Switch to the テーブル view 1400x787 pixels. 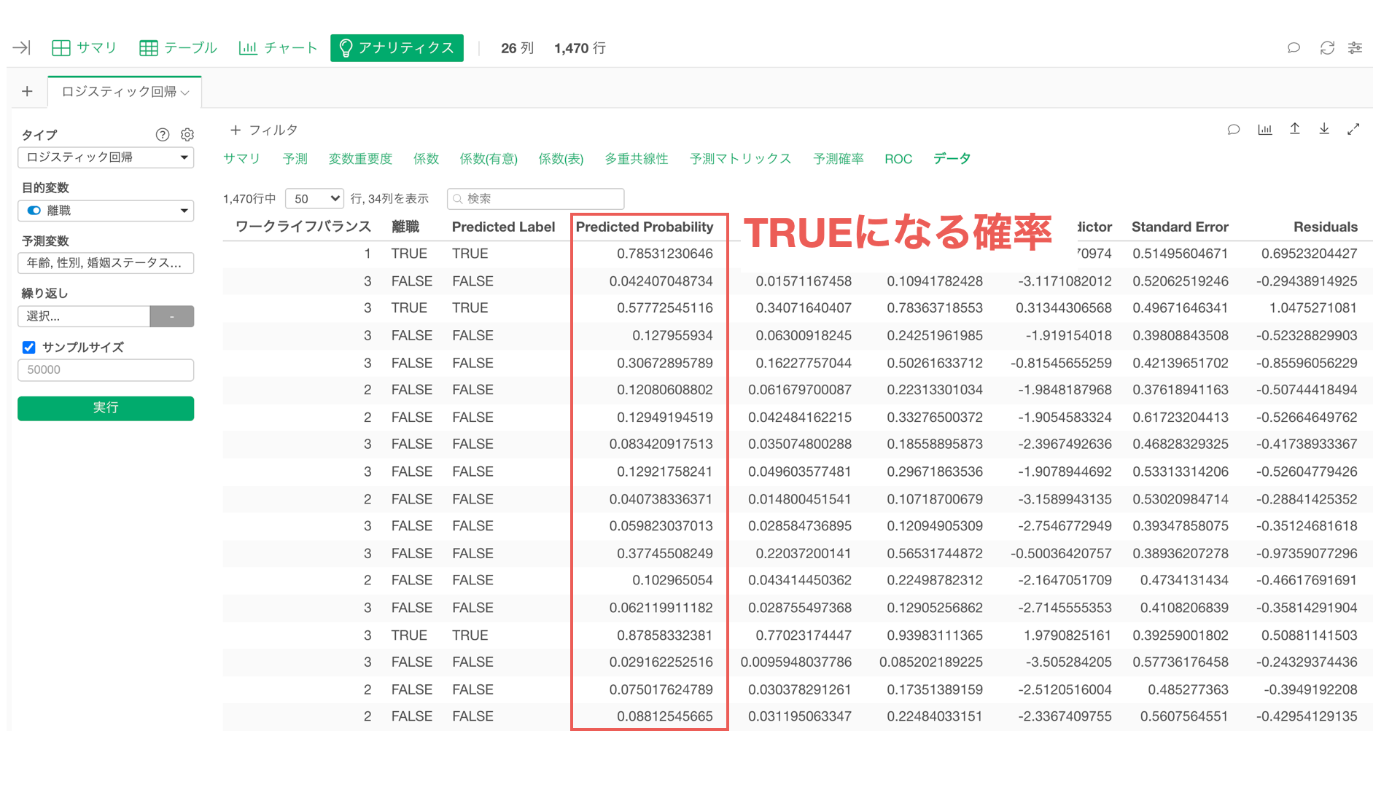177,48
